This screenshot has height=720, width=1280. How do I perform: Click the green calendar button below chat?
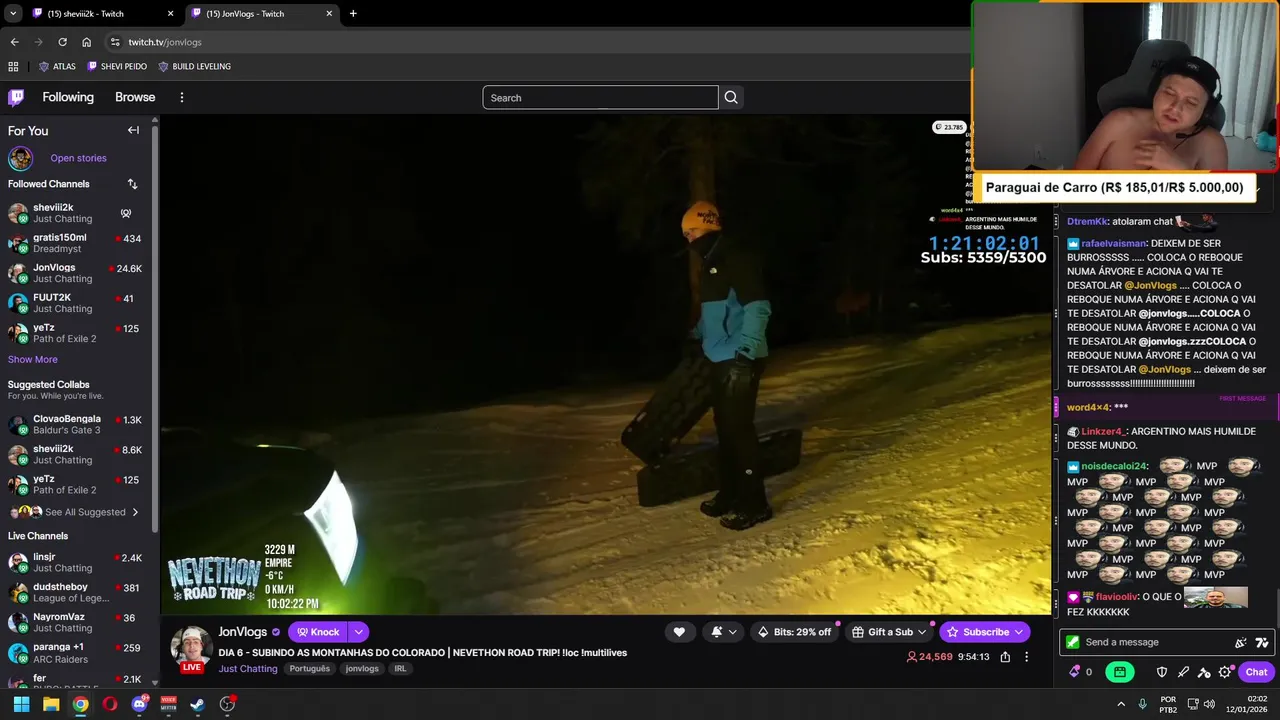1120,672
